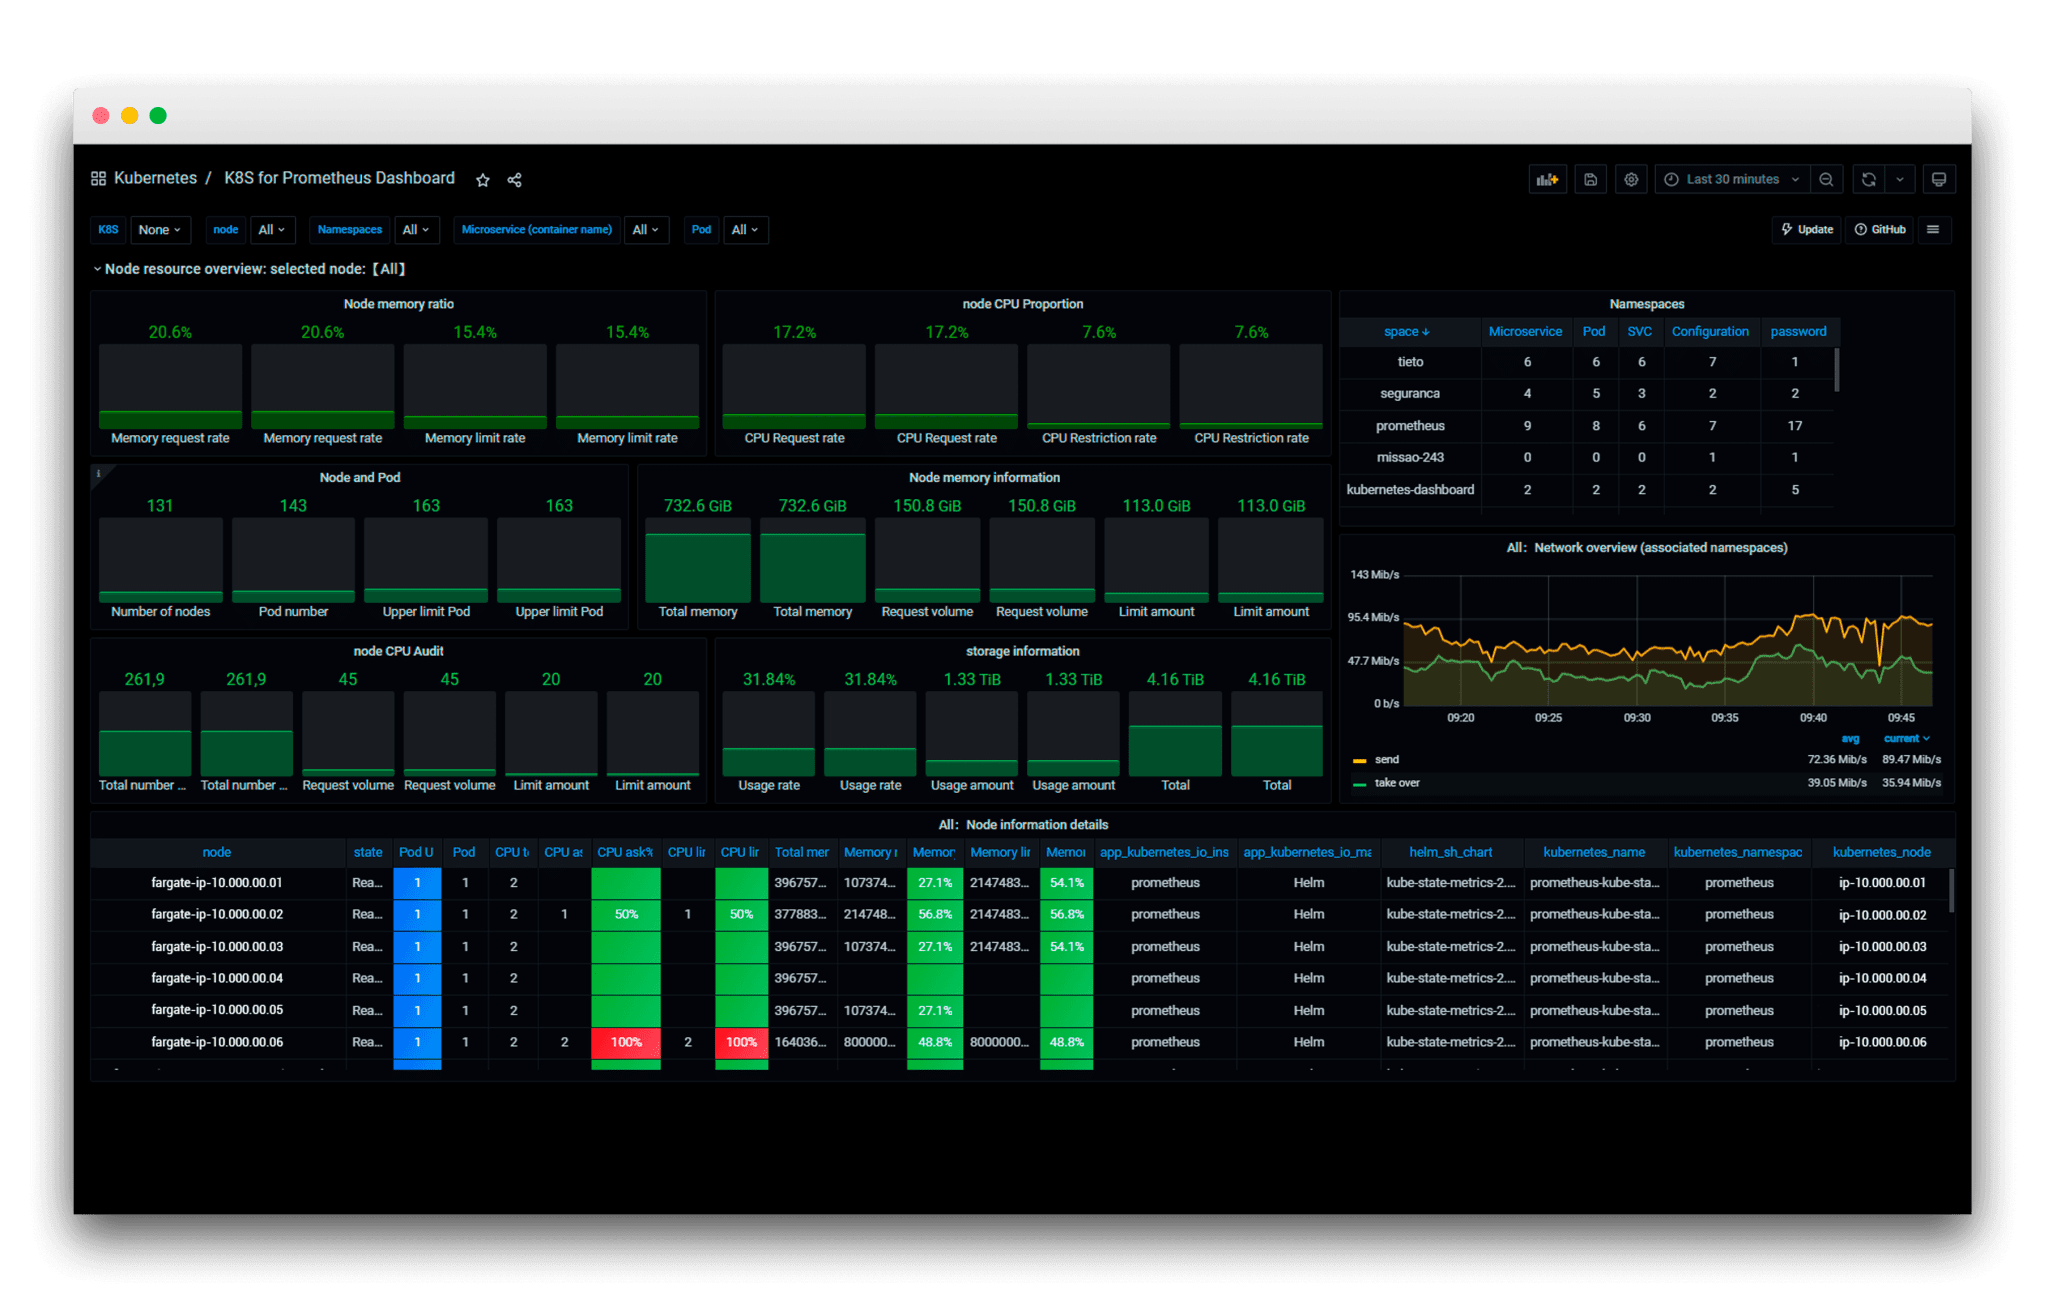Collapse the Node resource overview row
2048x1305 pixels.
click(x=98, y=268)
